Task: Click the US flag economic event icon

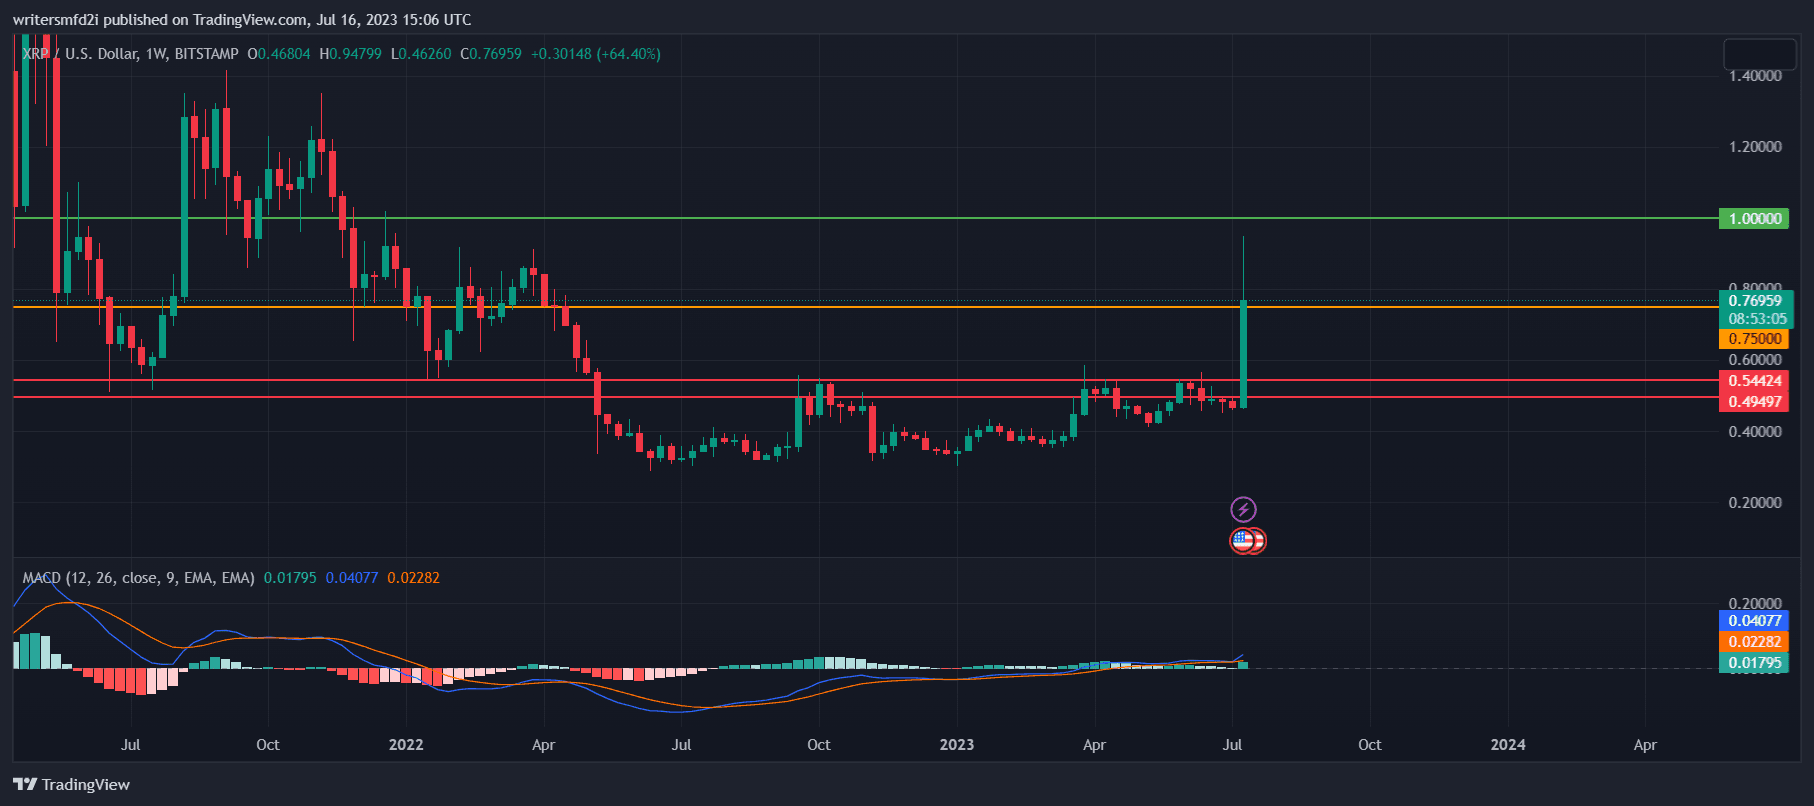Action: tap(1243, 541)
